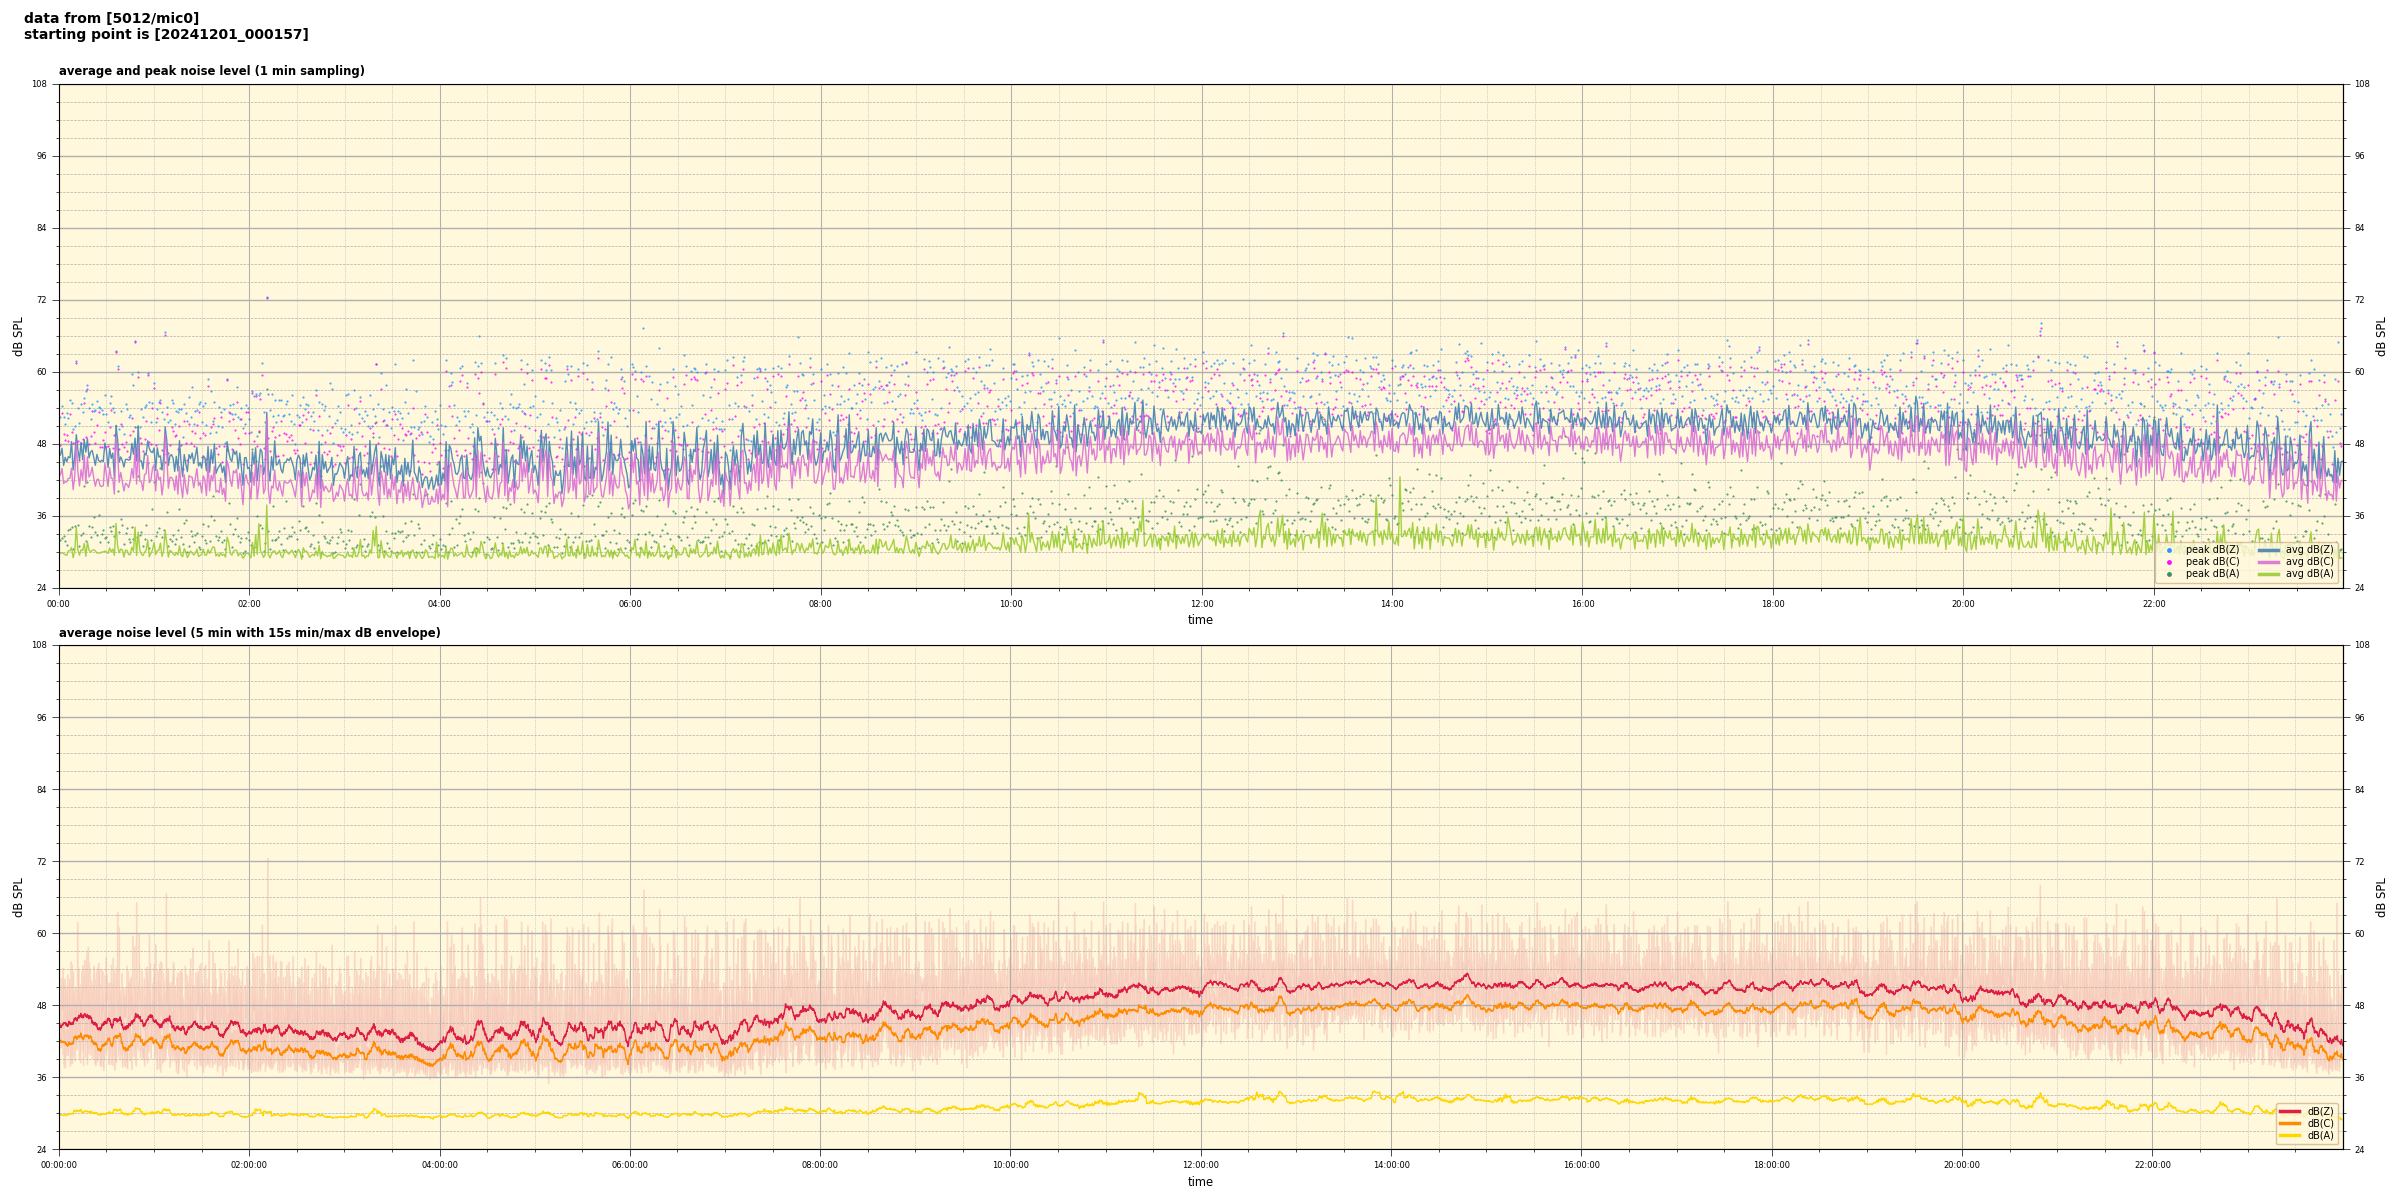2400x1200 pixels.
Task: Click the blue peak dB(Z) legend marker
Action: point(2169,550)
